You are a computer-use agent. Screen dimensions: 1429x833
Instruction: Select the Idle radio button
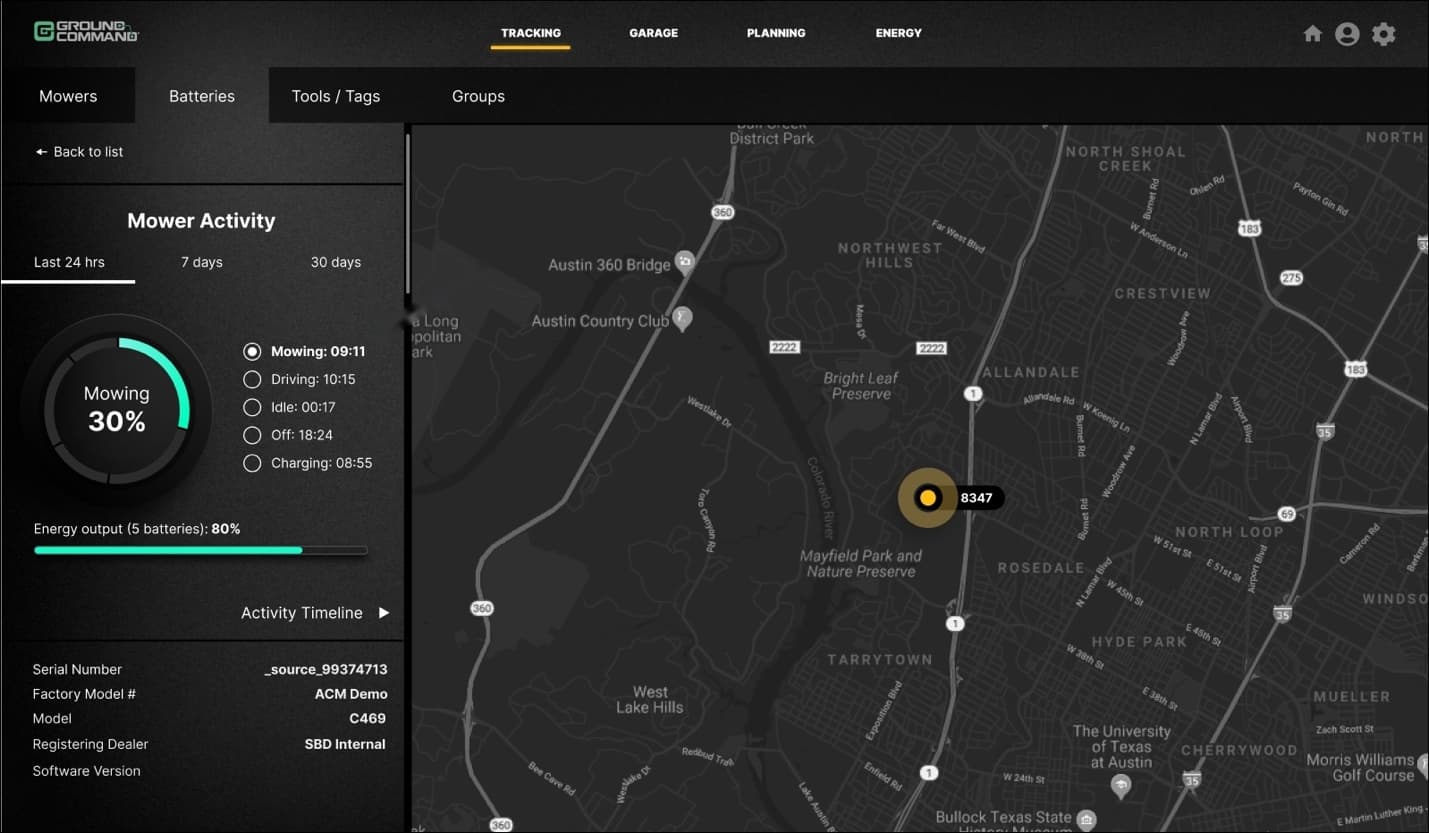pos(252,407)
